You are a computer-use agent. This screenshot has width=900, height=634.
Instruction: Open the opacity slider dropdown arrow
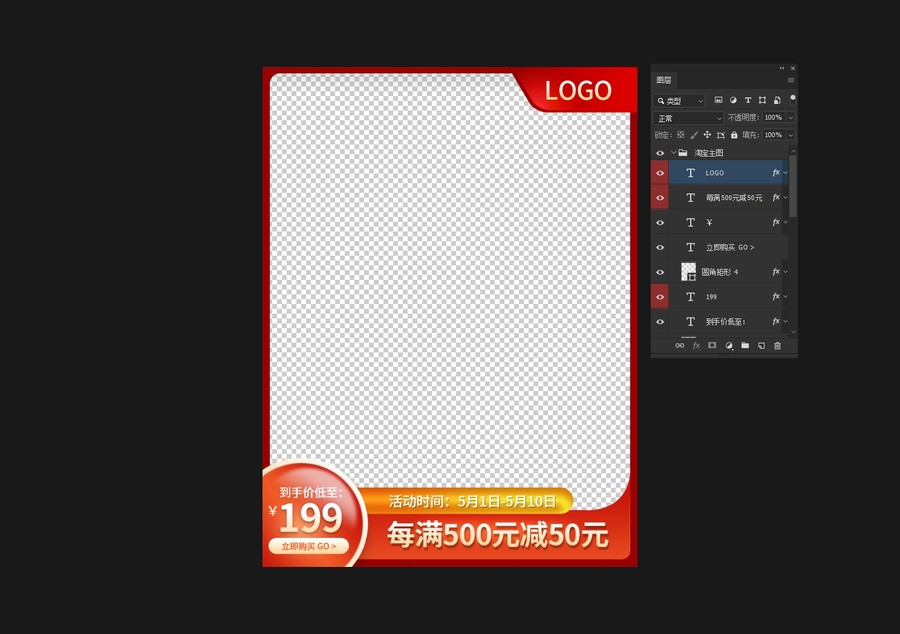point(790,118)
